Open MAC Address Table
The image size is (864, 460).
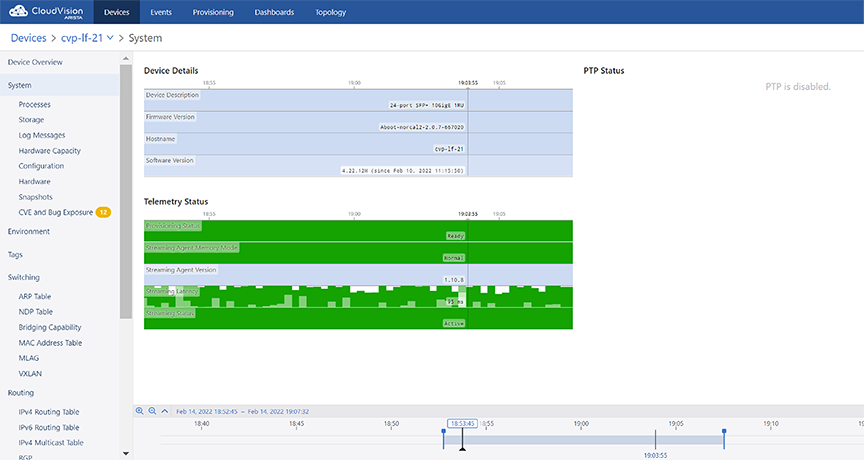[50, 343]
